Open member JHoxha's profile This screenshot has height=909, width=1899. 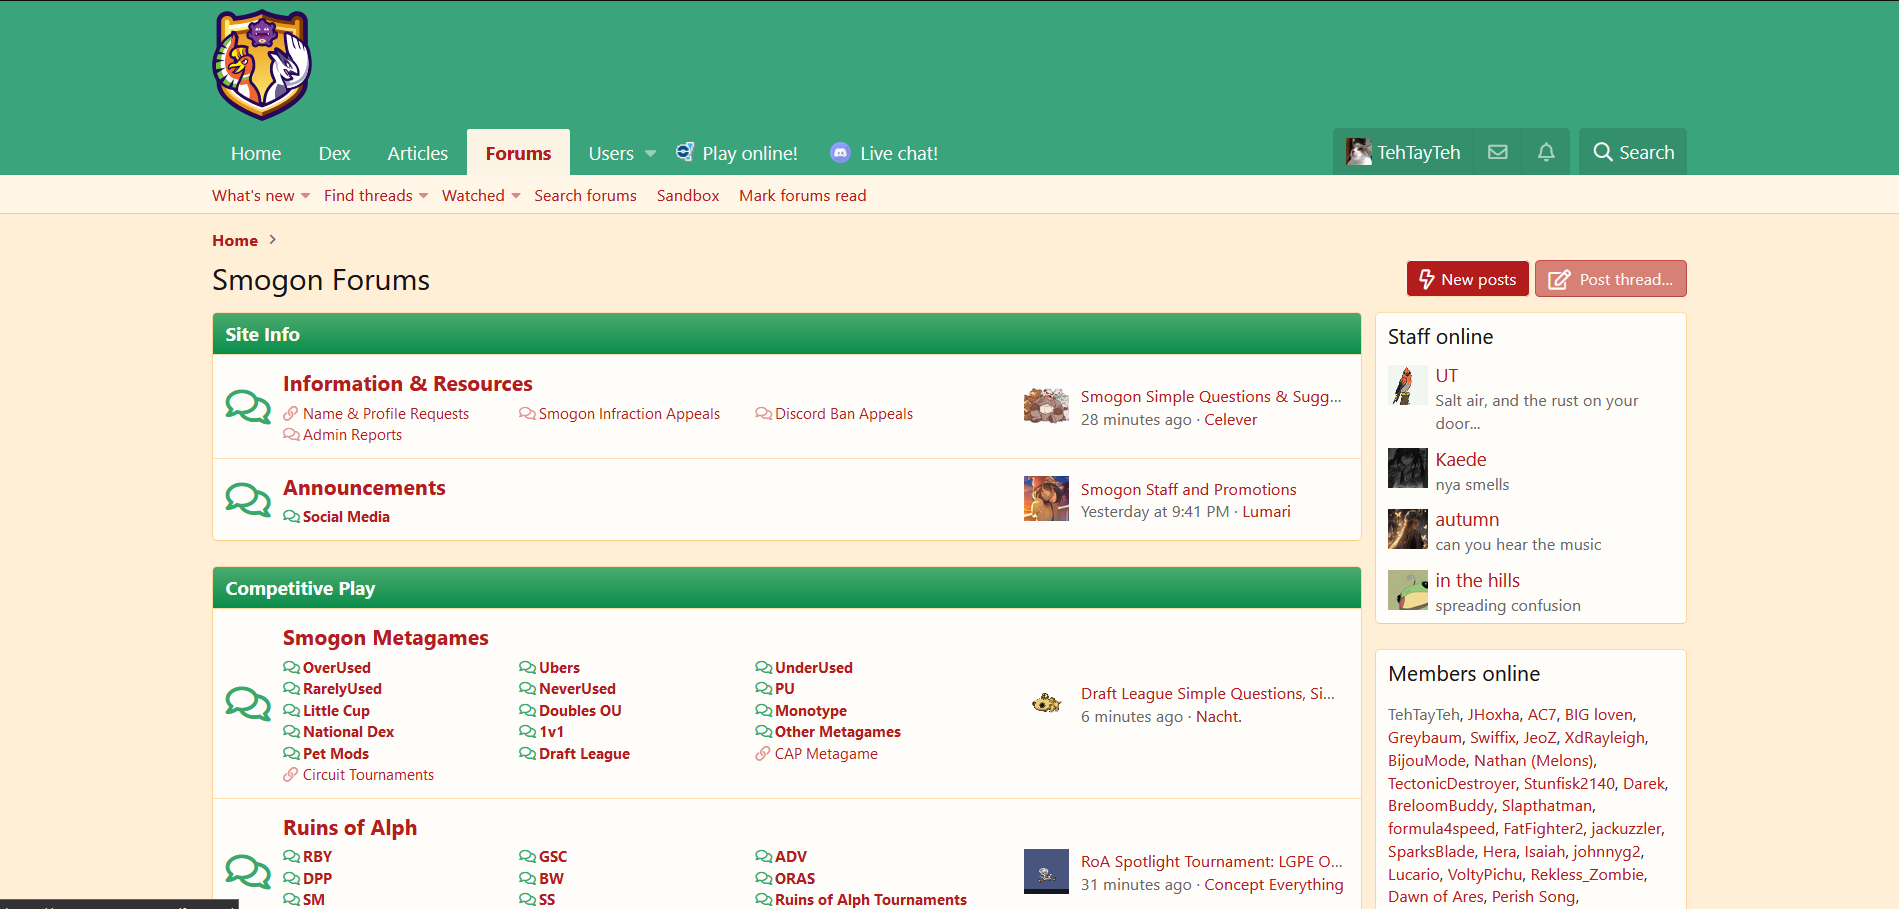[1493, 715]
